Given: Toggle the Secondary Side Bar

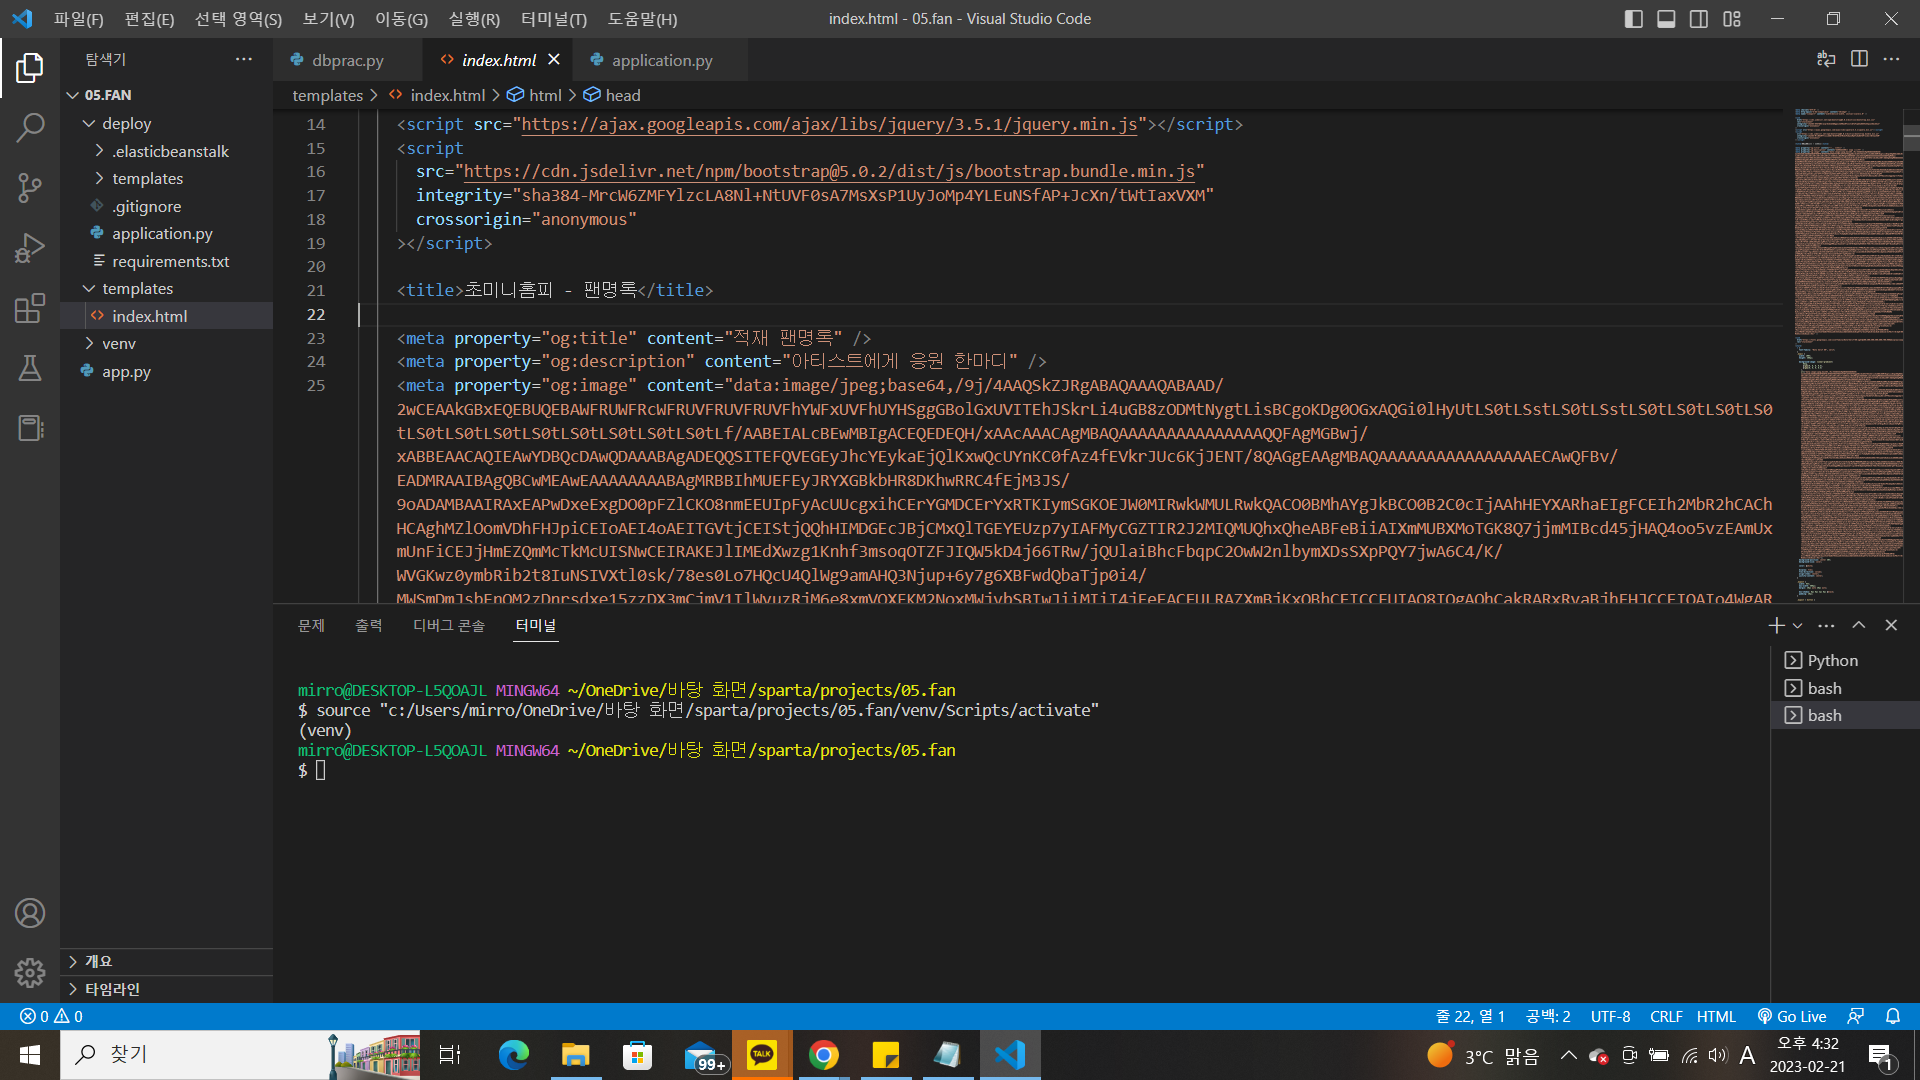Looking at the screenshot, I should tap(1699, 19).
